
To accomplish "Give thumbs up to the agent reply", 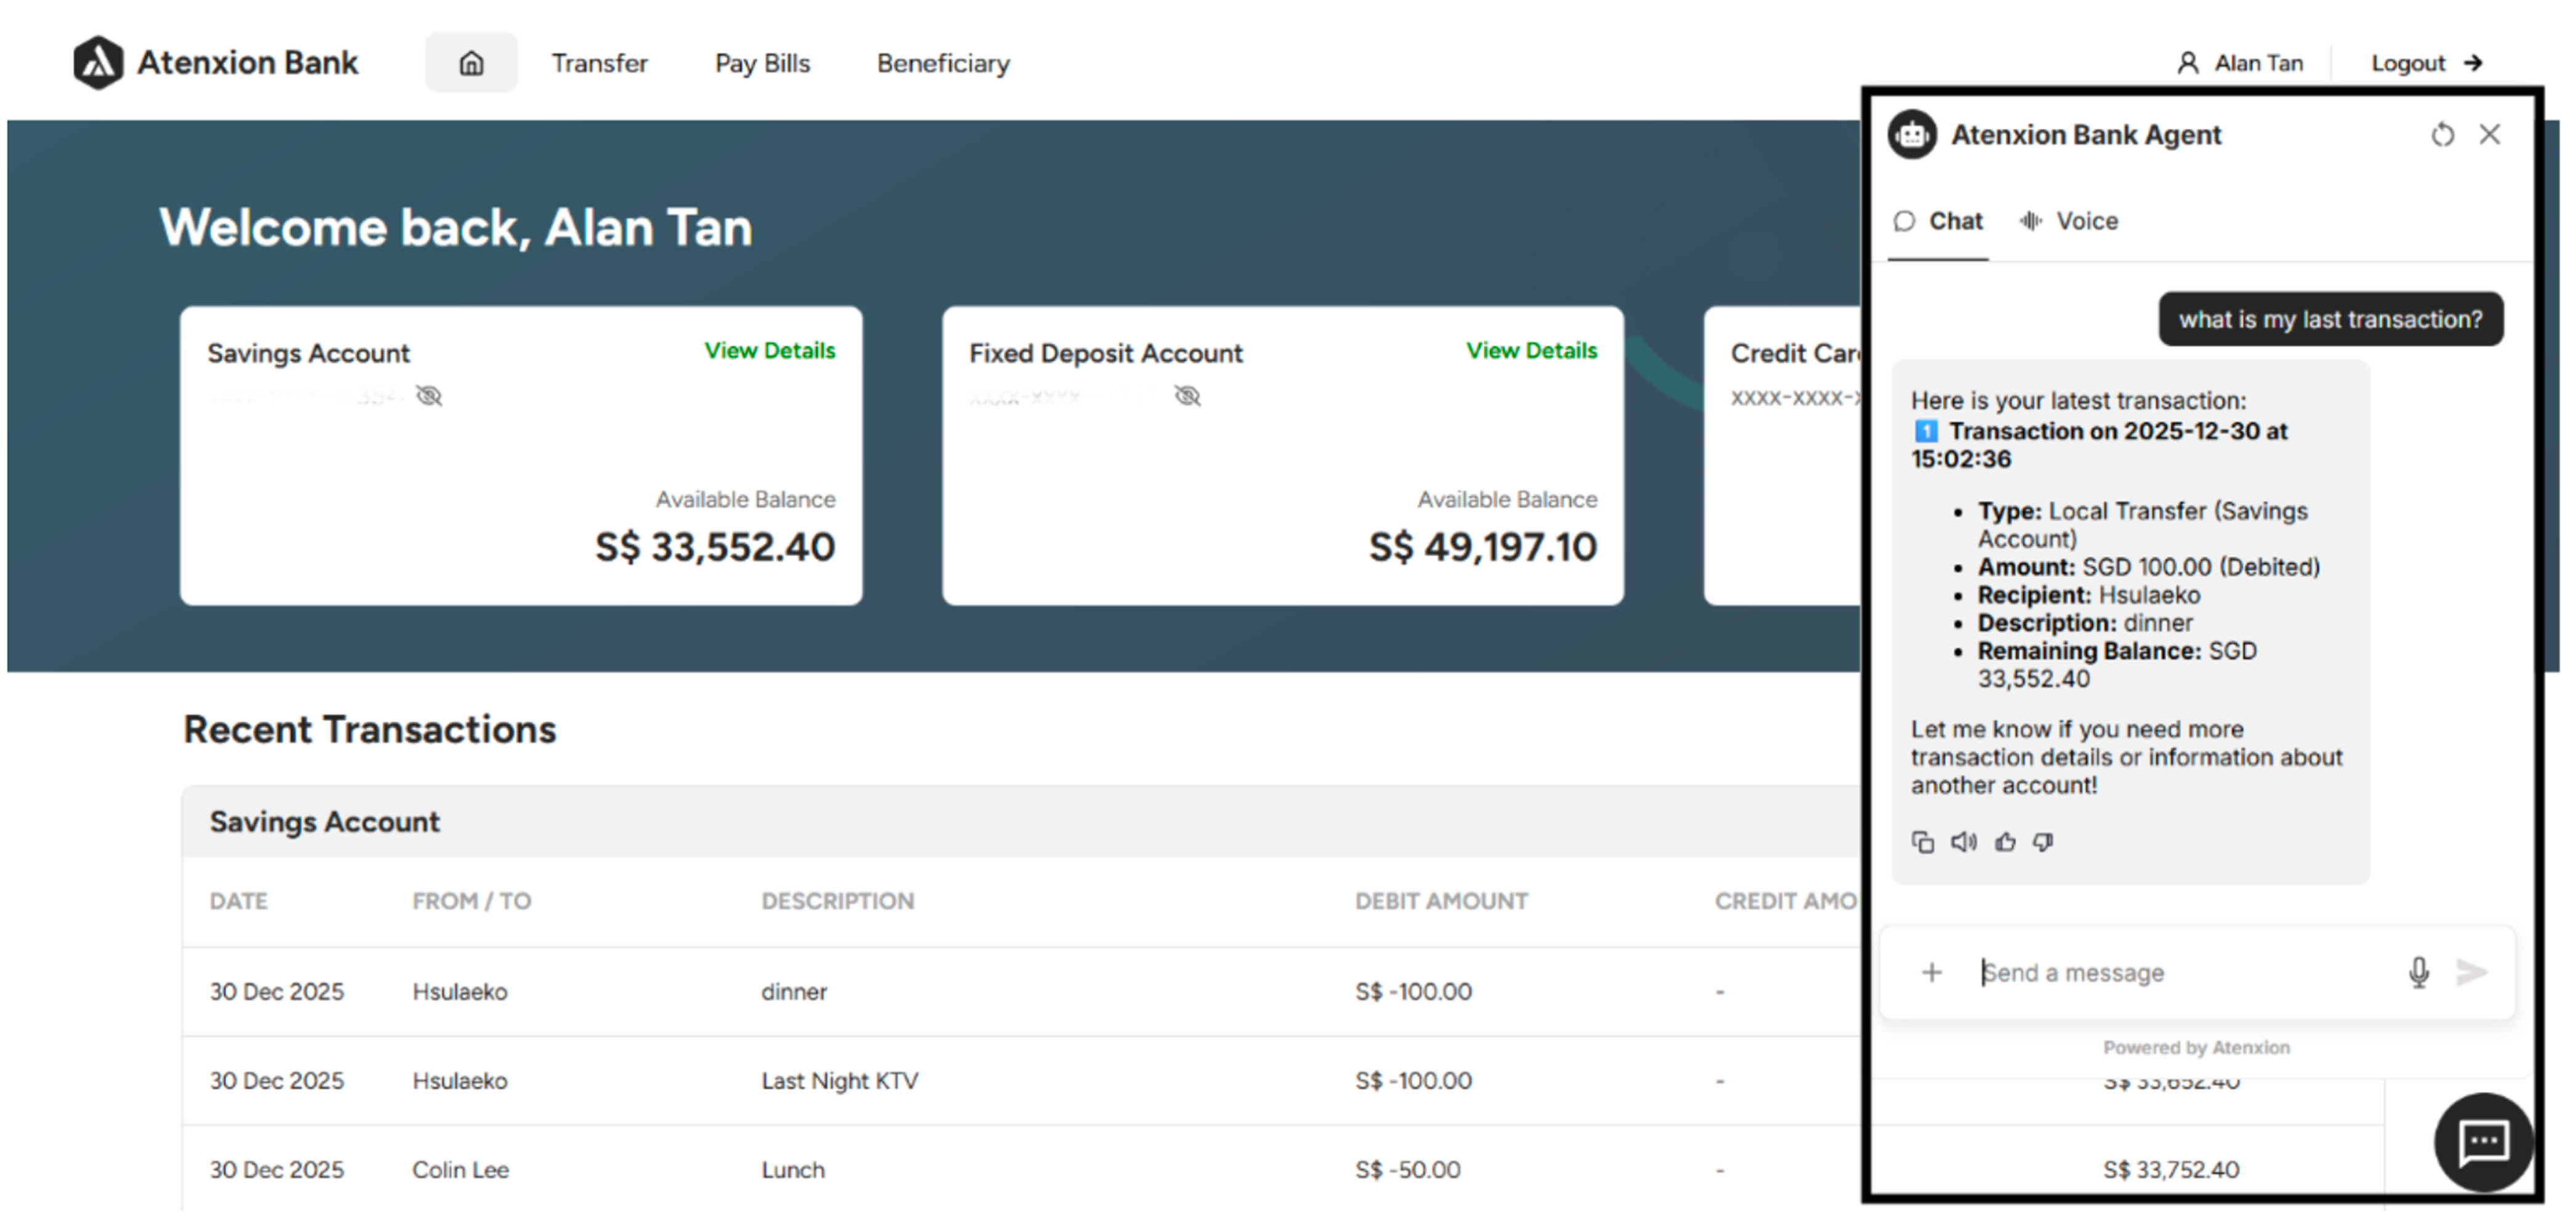I will [2005, 842].
